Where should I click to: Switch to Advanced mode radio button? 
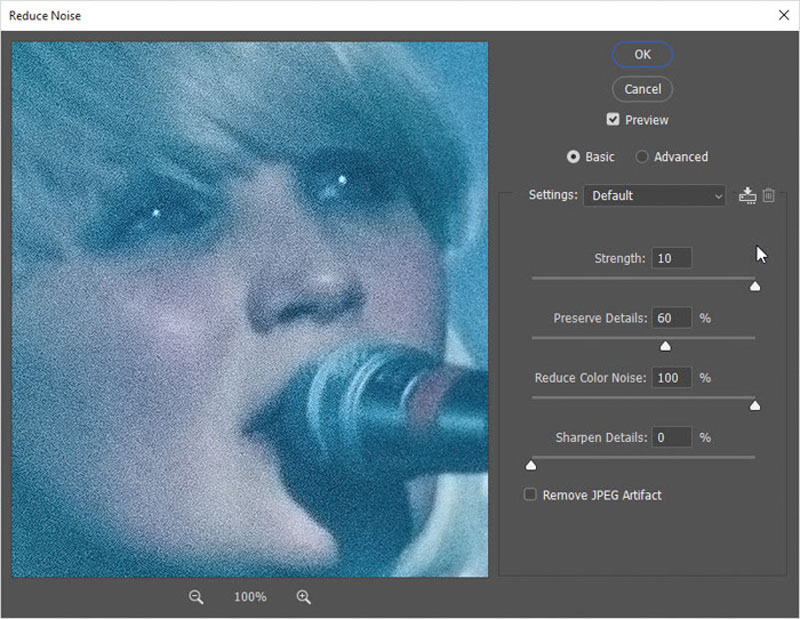[x=641, y=157]
